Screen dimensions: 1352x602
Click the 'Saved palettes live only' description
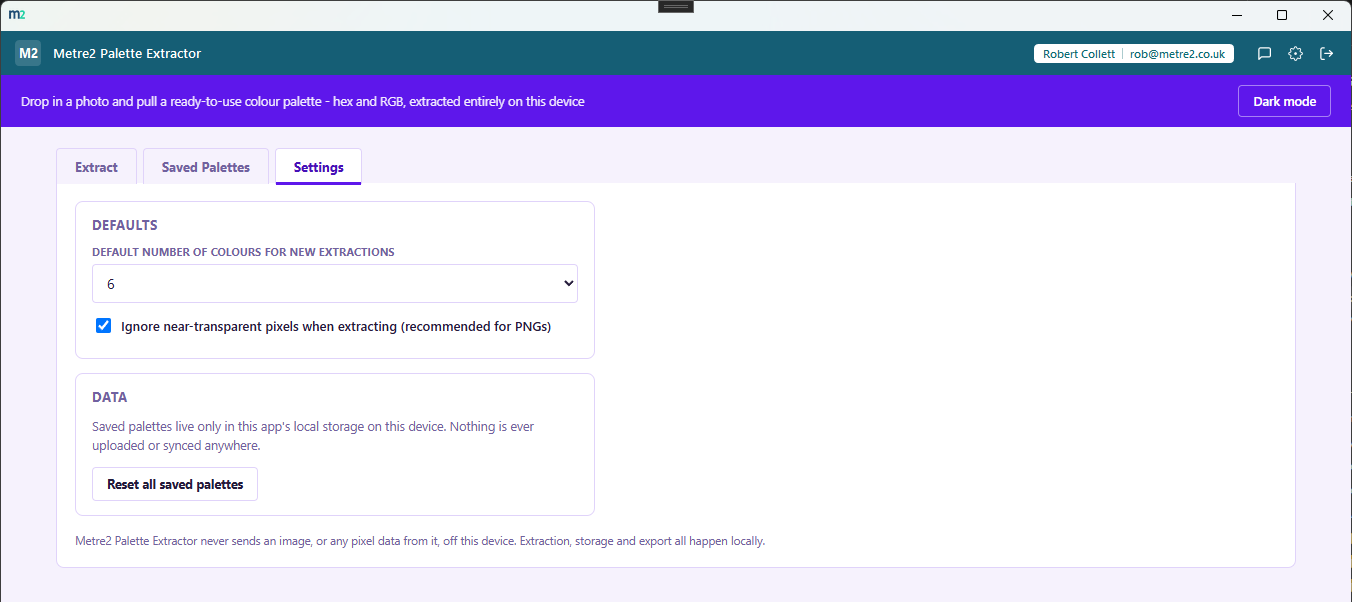pyautogui.click(x=313, y=436)
